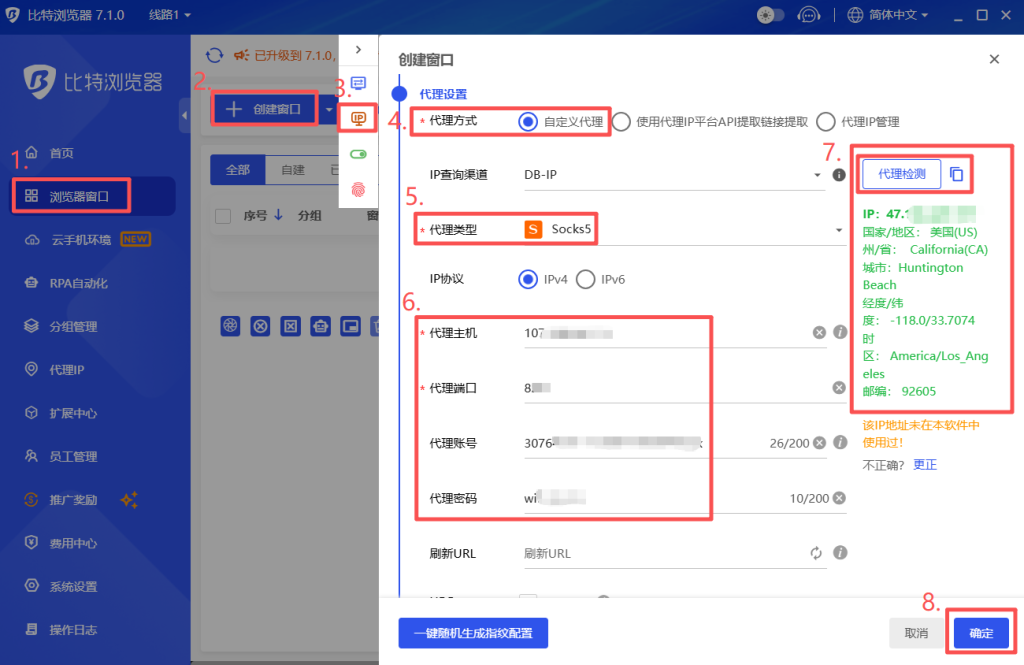The image size is (1024, 665).
Task: Switch to the 全部 tab
Action: (237, 170)
